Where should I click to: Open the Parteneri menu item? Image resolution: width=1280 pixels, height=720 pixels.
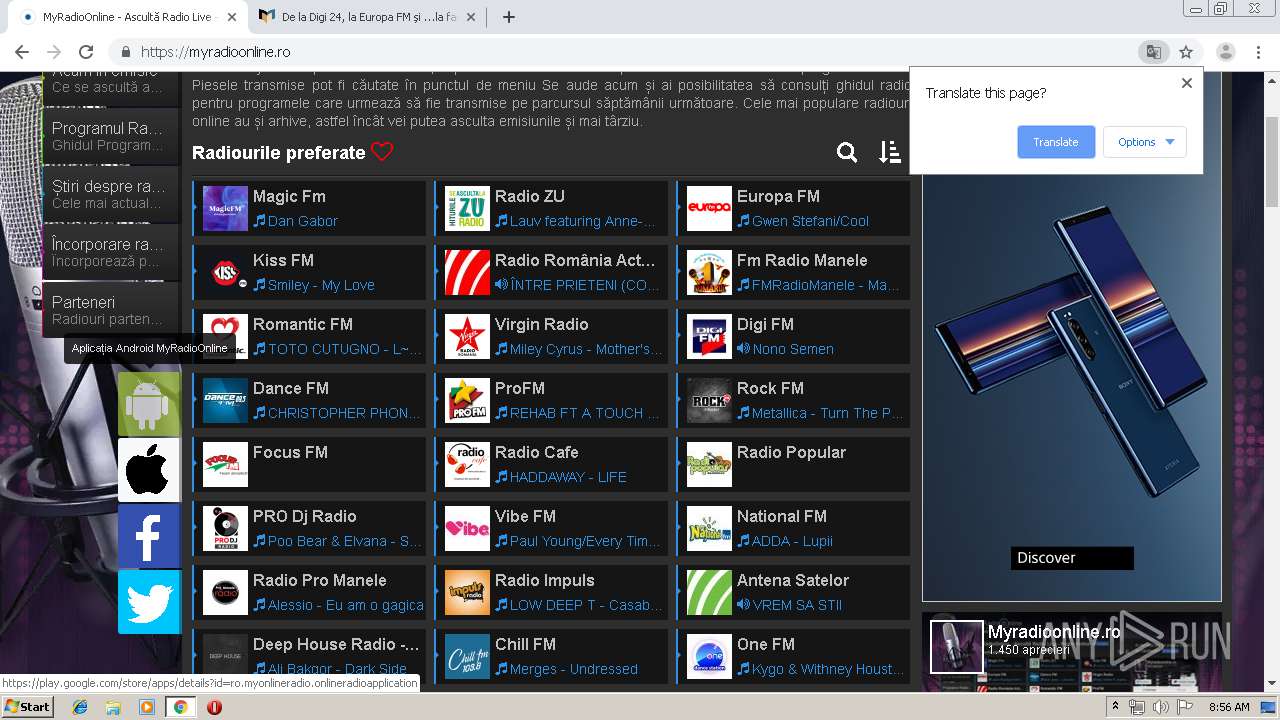tap(111, 310)
